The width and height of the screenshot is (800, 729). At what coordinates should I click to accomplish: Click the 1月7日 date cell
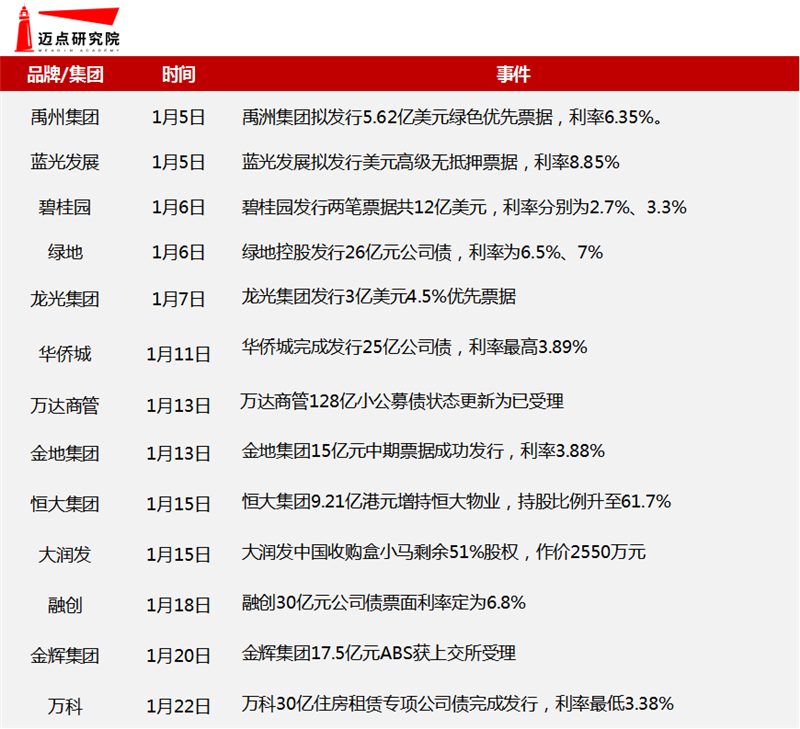[178, 299]
